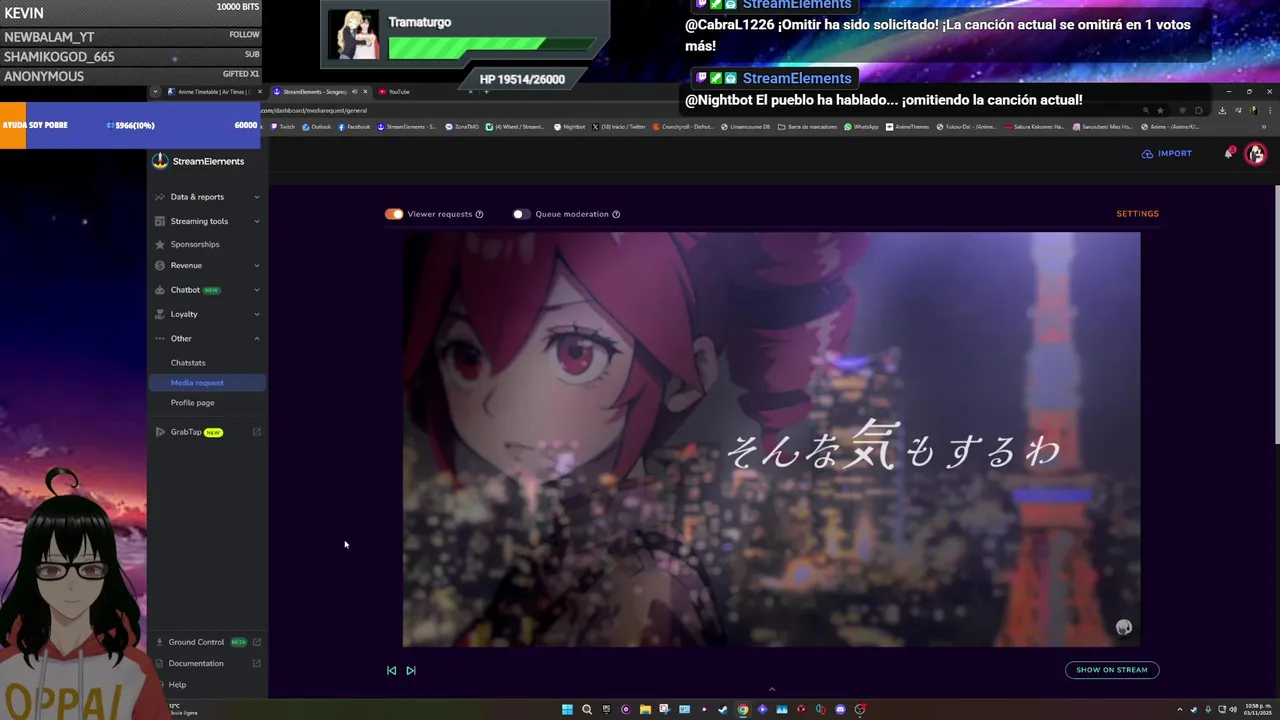
Task: Enable the Queue moderation toggle
Action: [x=521, y=214]
